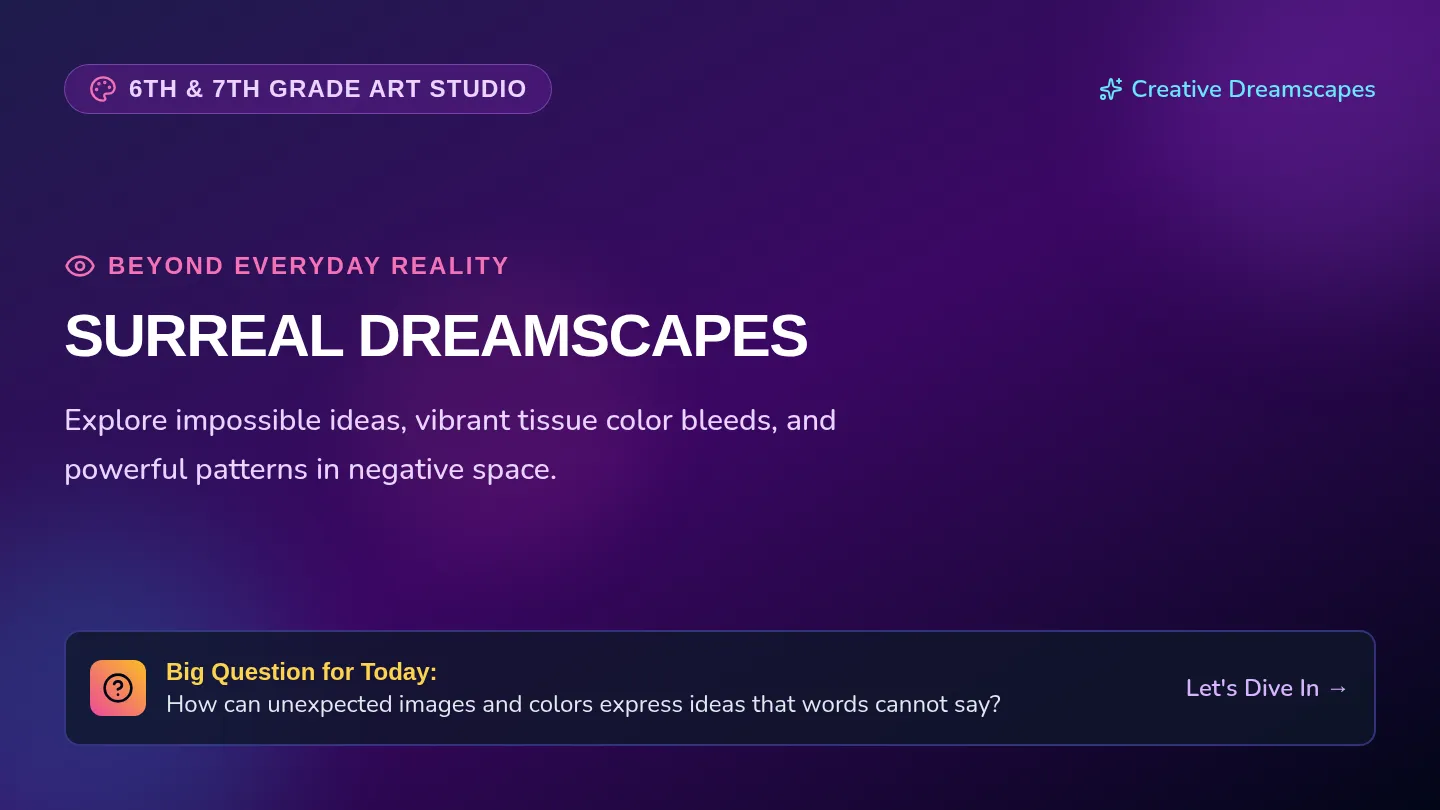Follow the Creative Dreamscapes link
Image resolution: width=1440 pixels, height=810 pixels.
pyautogui.click(x=1253, y=89)
